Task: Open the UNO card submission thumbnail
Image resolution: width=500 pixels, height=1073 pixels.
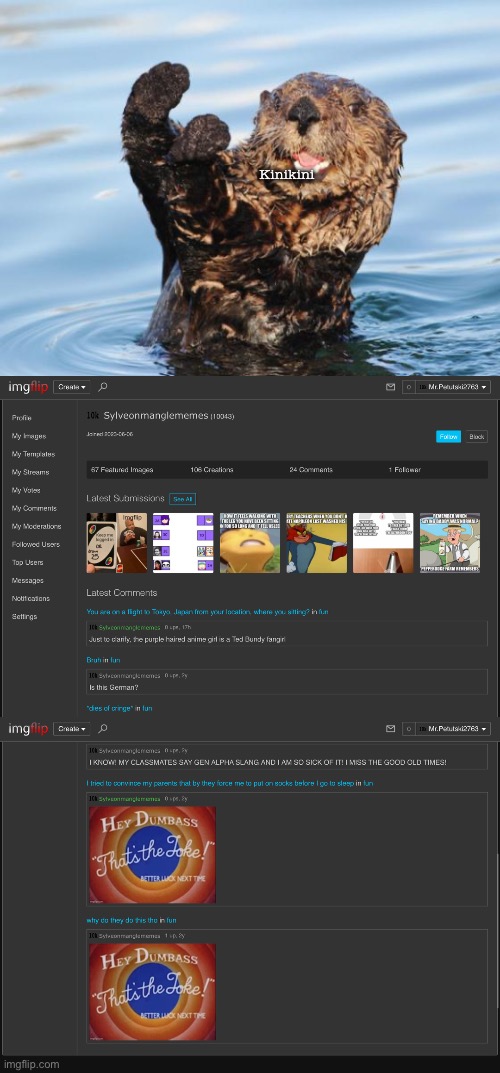Action: (x=116, y=543)
